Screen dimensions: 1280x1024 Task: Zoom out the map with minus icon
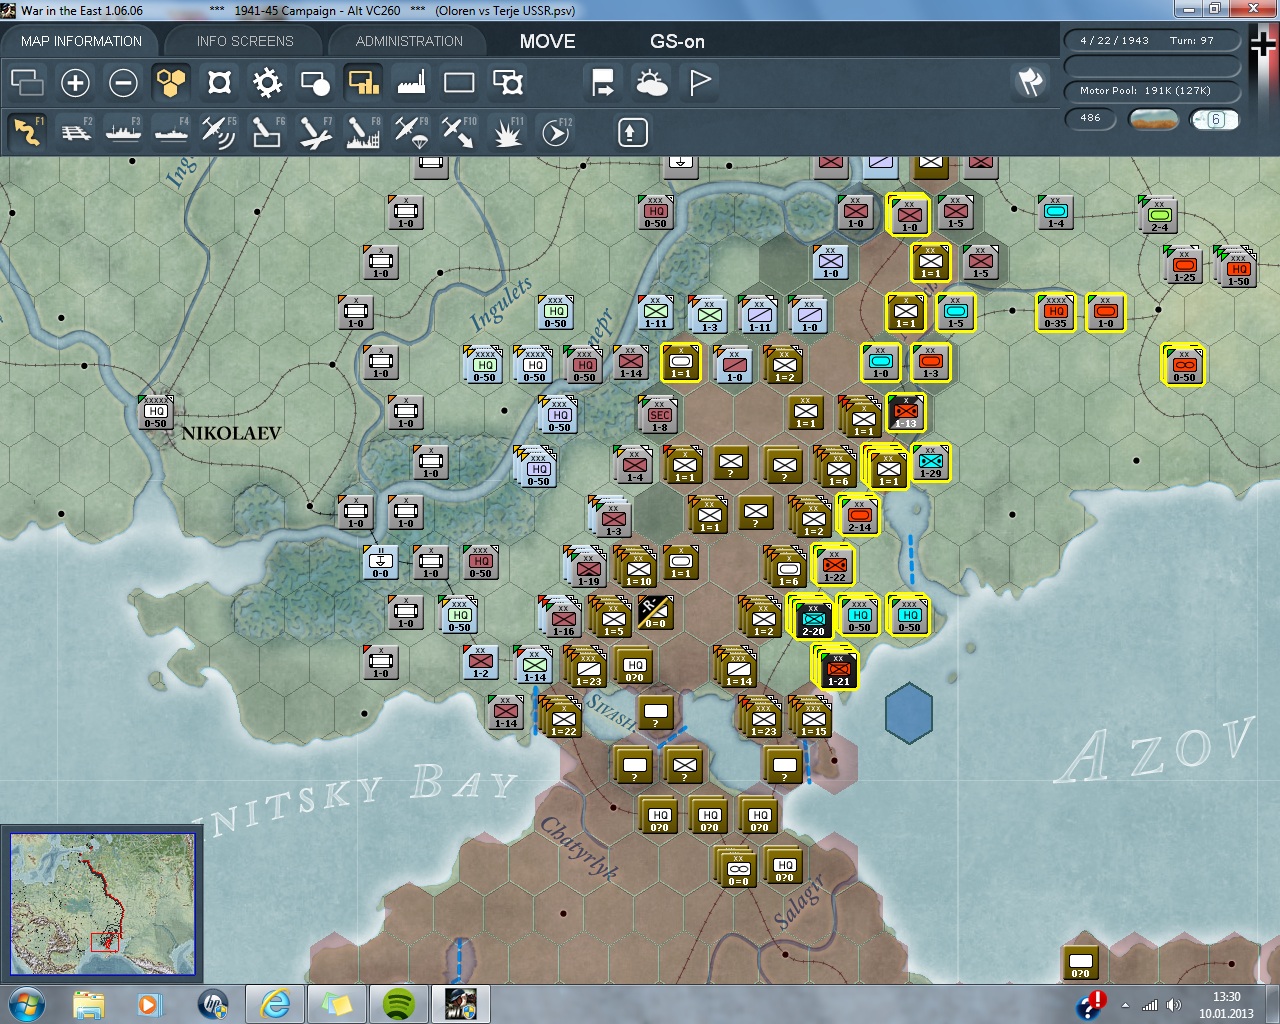click(123, 83)
